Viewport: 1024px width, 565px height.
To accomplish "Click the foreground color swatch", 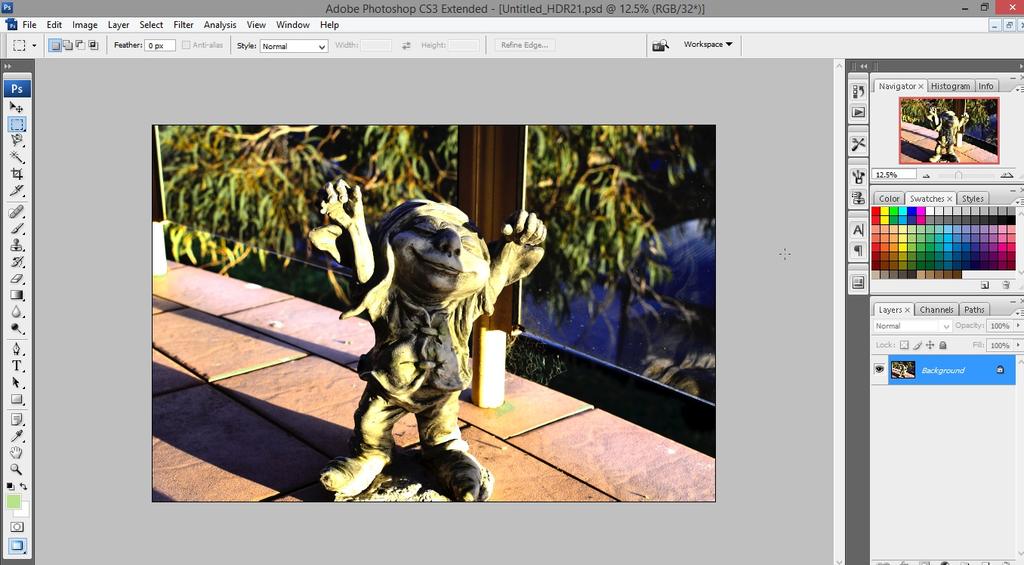I will (14, 501).
